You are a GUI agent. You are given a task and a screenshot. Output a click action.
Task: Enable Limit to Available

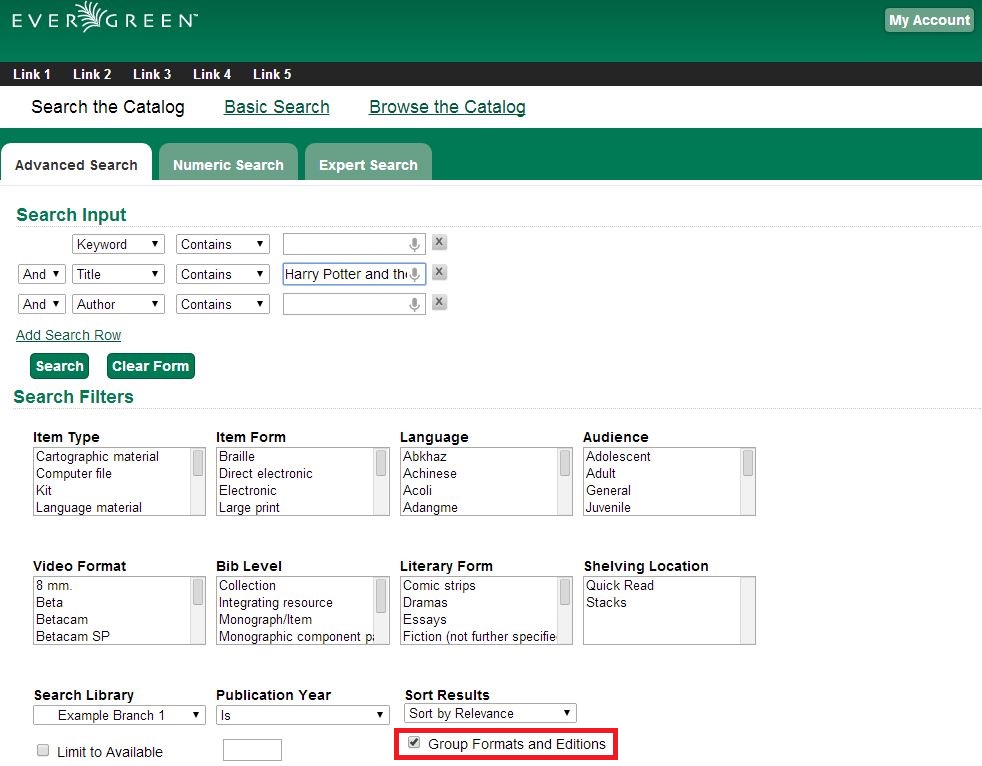pos(42,750)
